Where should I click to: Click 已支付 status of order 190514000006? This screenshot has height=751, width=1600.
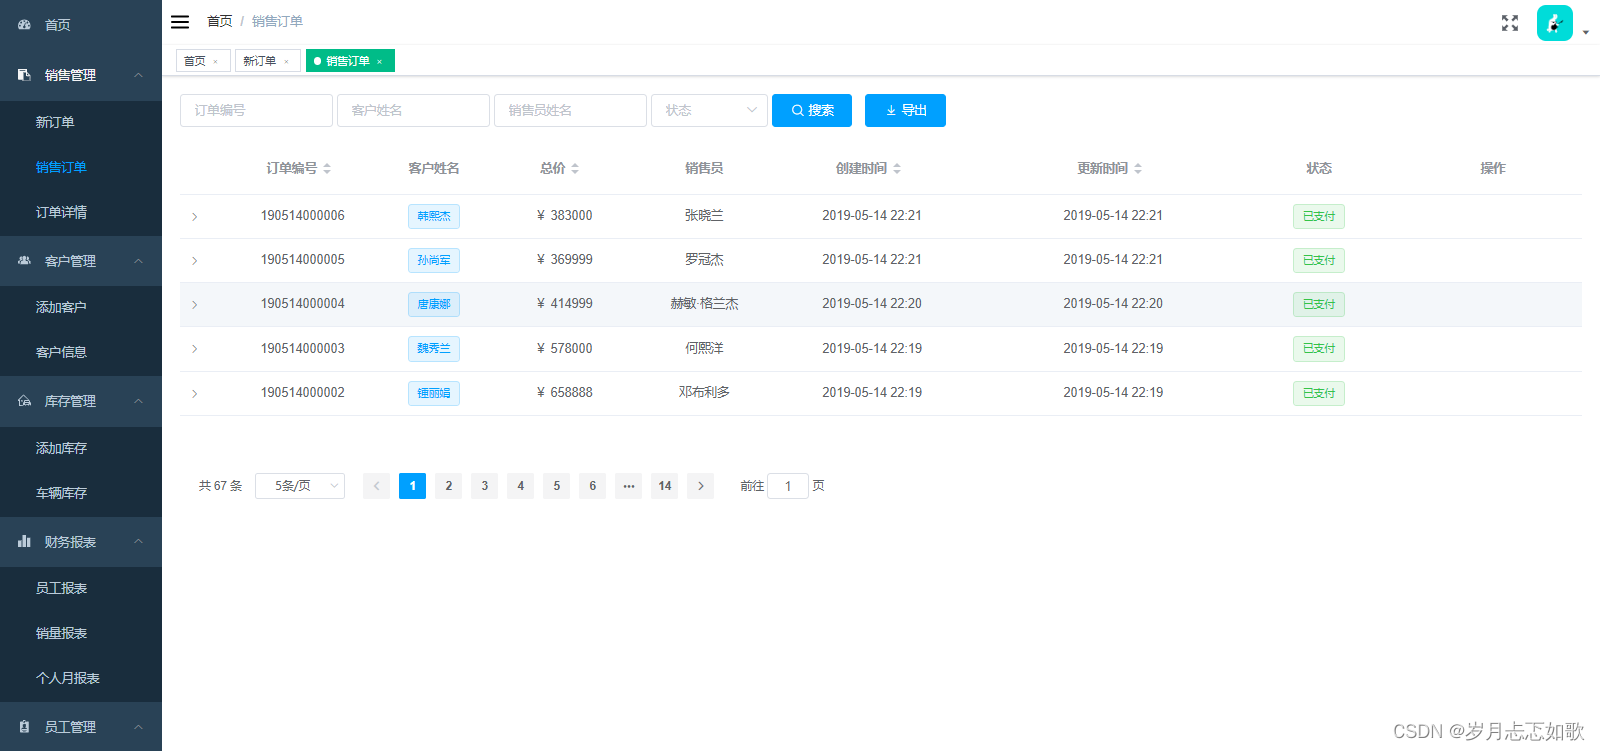pyautogui.click(x=1319, y=216)
